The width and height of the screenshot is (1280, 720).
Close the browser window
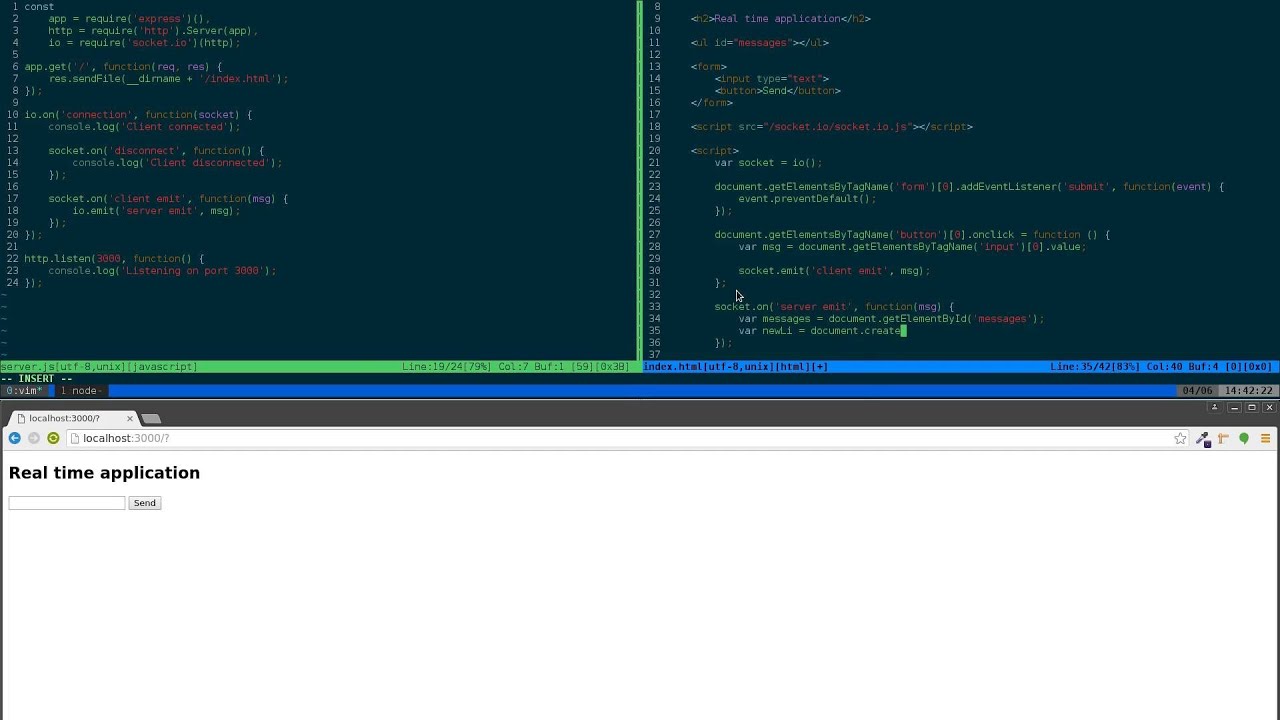click(x=1269, y=407)
